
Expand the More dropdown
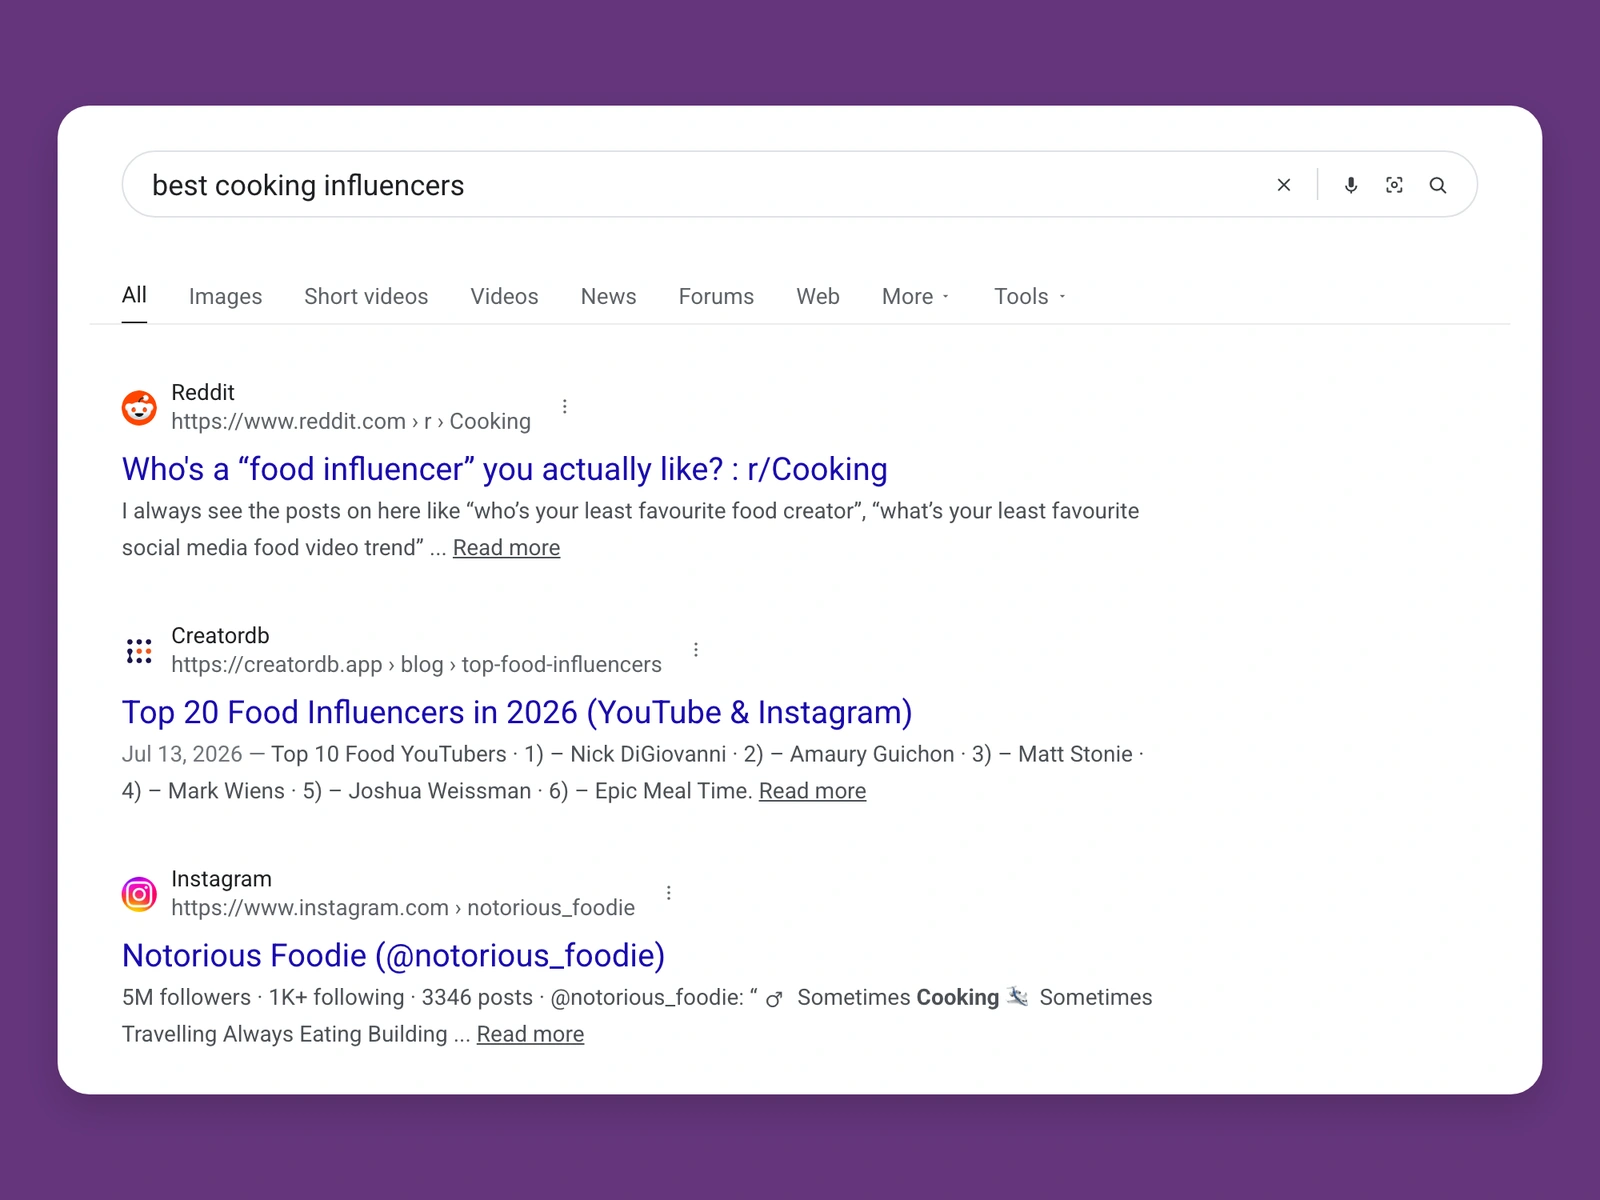point(916,297)
